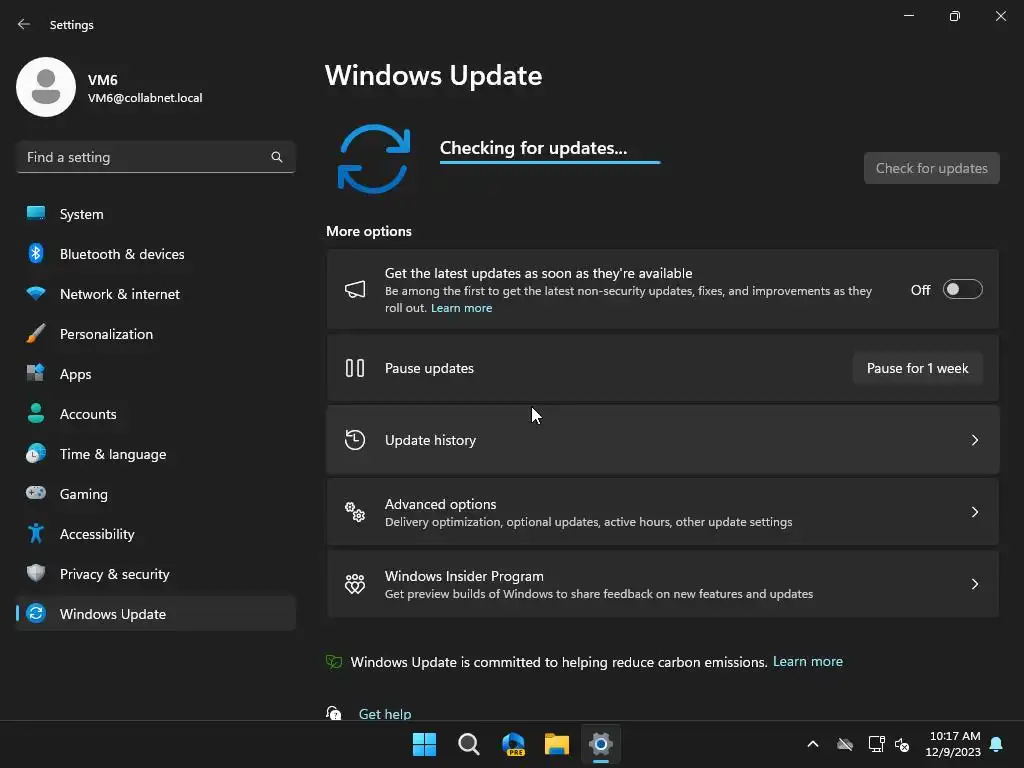Click the Gaming controller icon

pos(36,493)
